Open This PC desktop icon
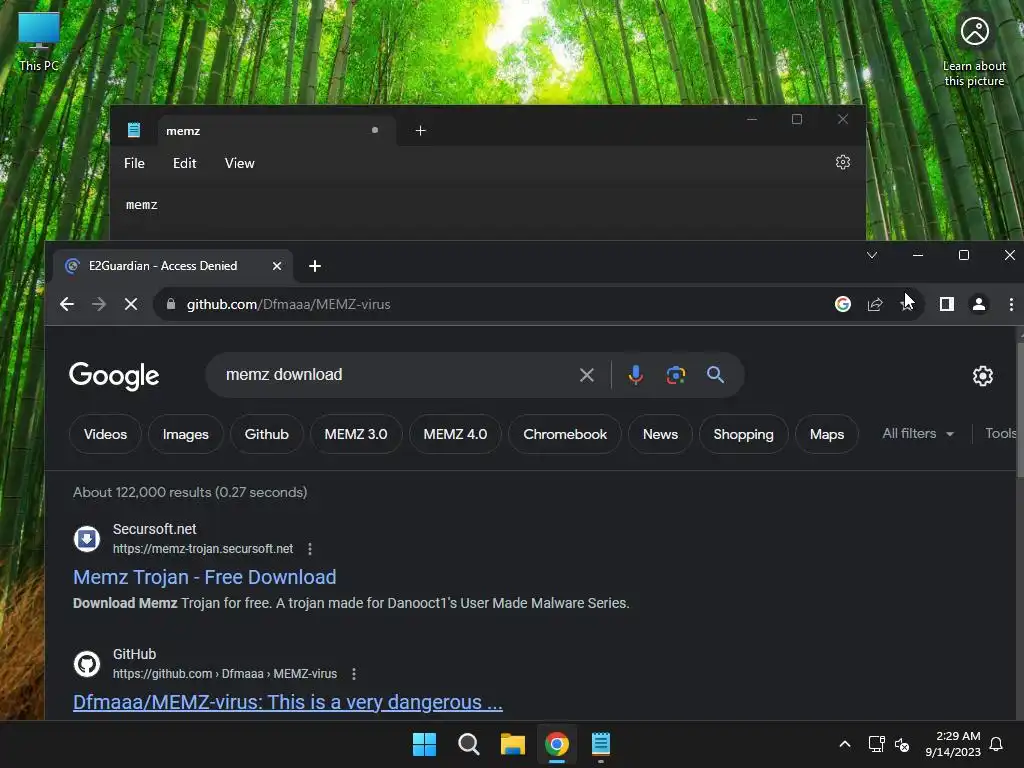 pyautogui.click(x=39, y=42)
